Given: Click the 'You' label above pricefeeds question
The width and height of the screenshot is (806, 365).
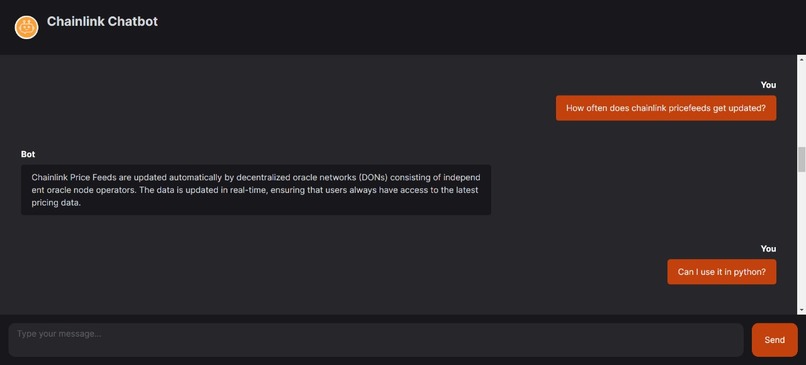Looking at the screenshot, I should click(x=768, y=85).
